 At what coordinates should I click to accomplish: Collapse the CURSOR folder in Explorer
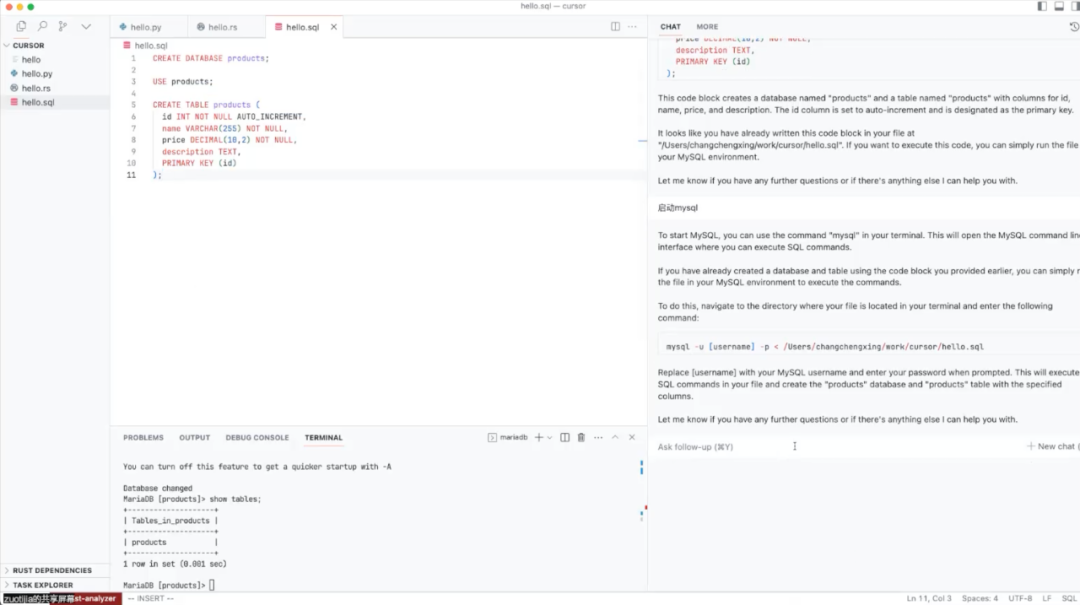click(8, 45)
